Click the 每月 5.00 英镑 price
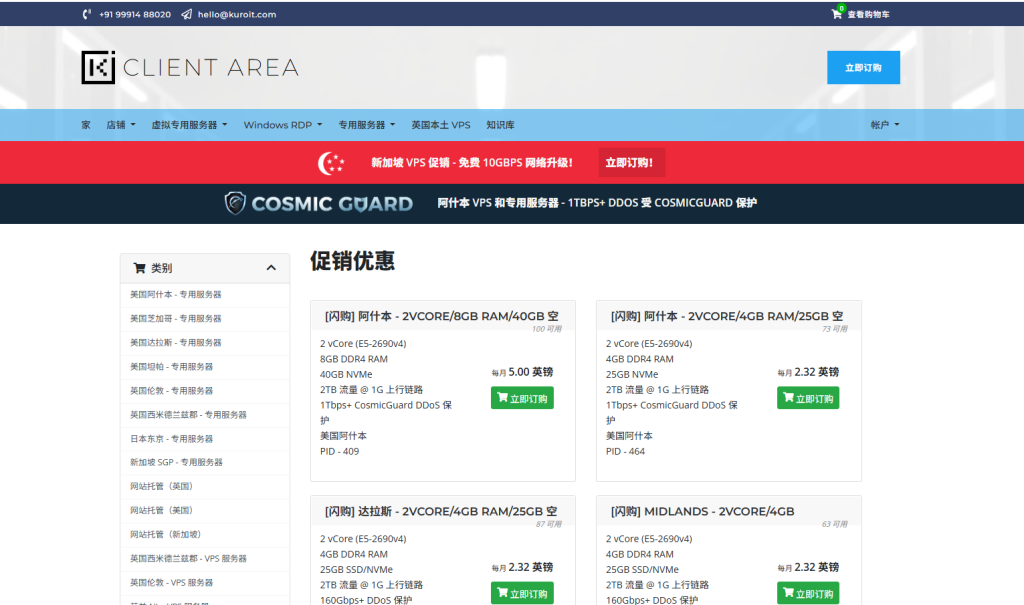The height and width of the screenshot is (605, 1024). (522, 372)
